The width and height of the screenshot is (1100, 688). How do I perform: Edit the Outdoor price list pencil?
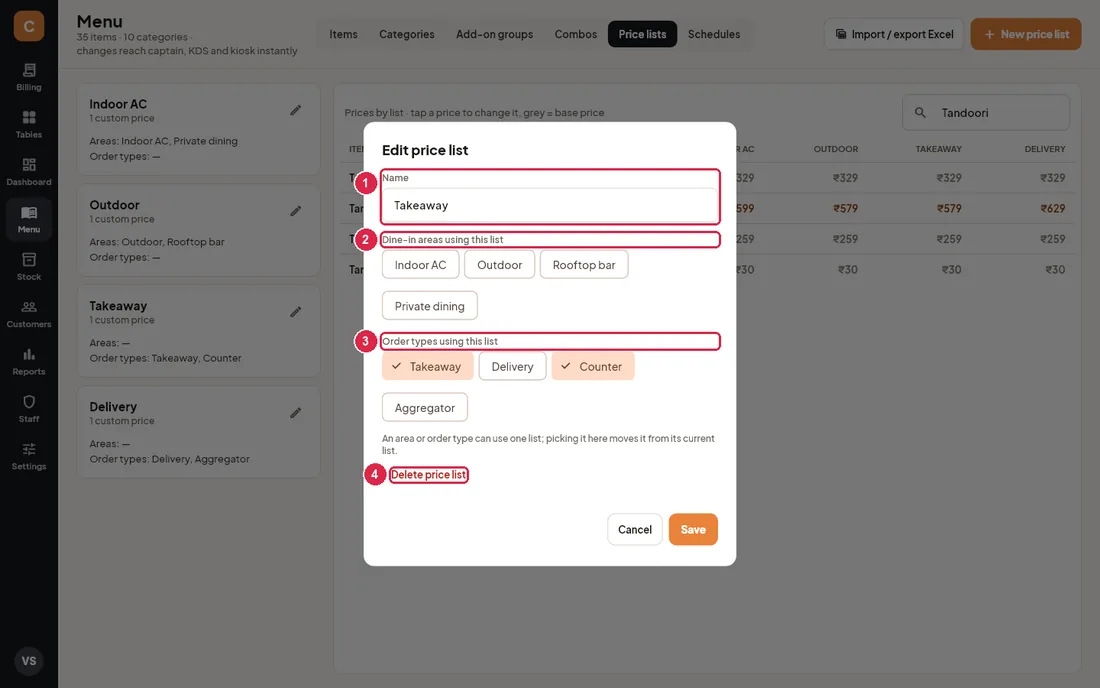point(295,211)
